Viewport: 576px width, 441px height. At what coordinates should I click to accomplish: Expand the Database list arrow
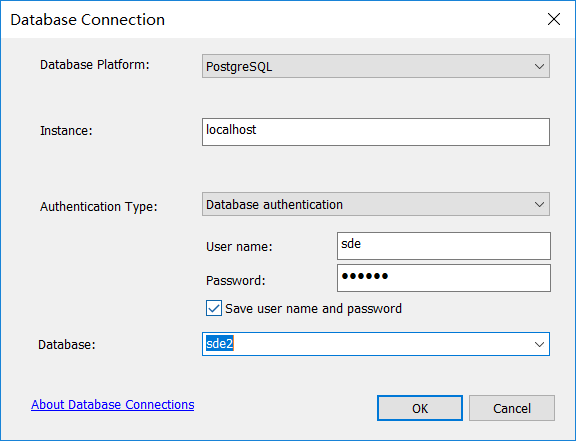539,344
